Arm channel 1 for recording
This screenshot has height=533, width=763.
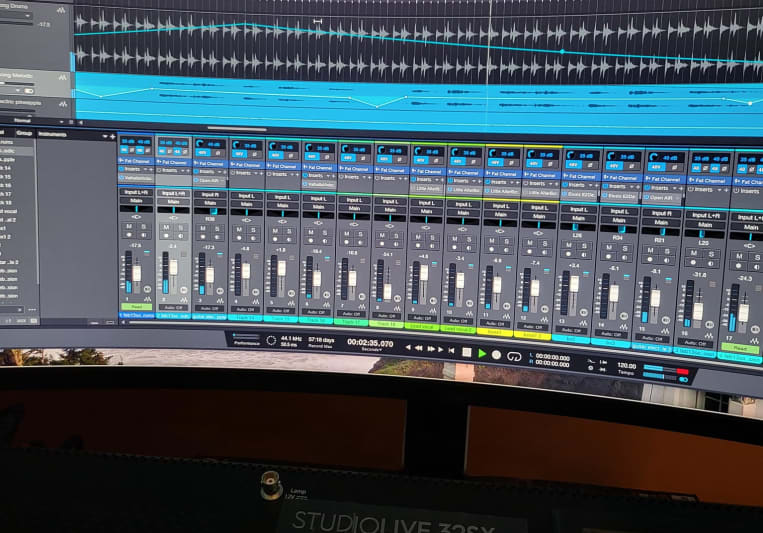point(129,235)
